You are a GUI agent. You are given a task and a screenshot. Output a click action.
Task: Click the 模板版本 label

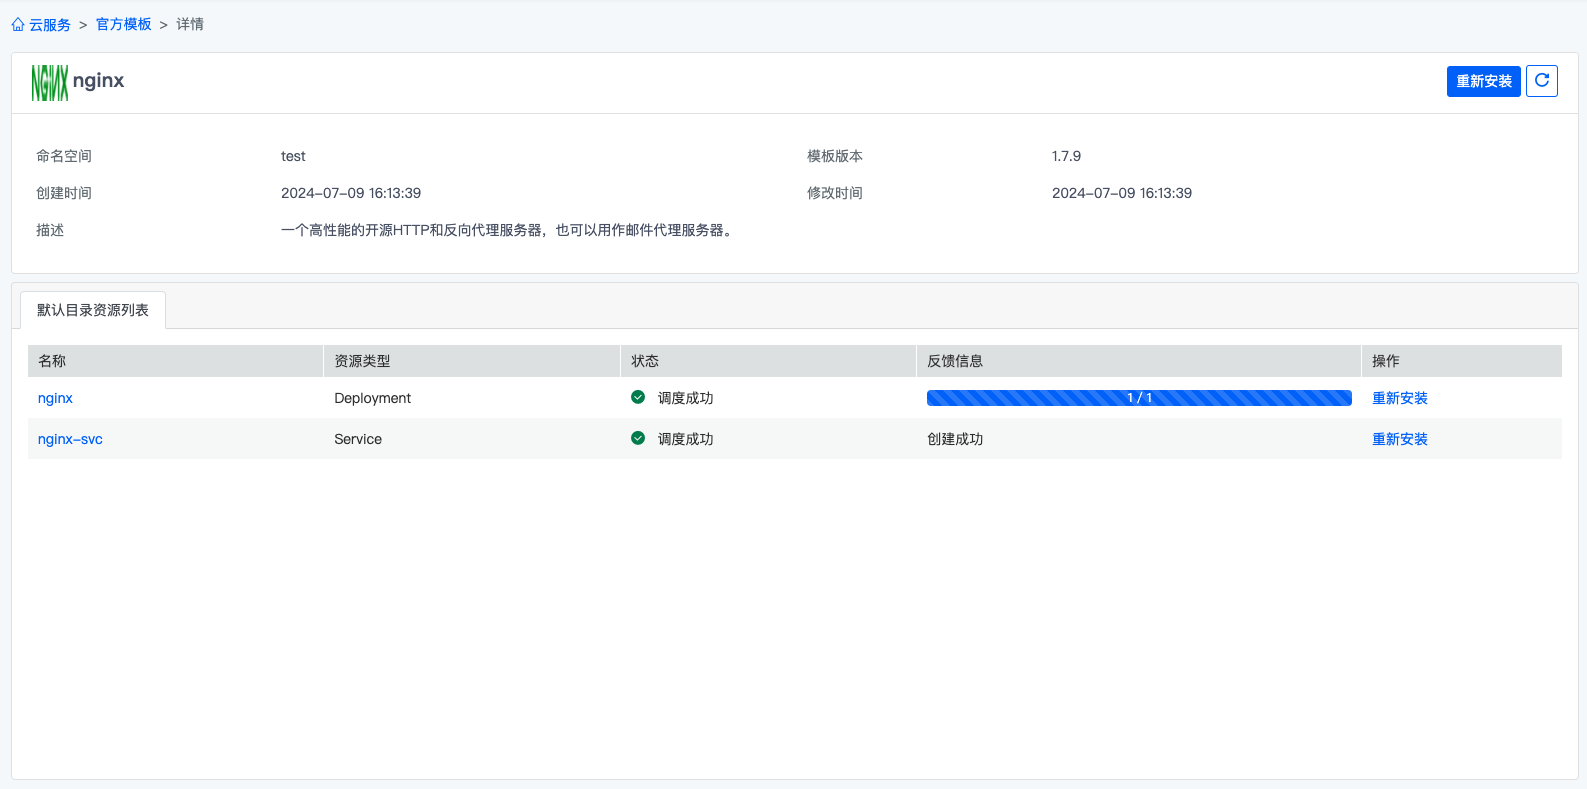(x=835, y=156)
